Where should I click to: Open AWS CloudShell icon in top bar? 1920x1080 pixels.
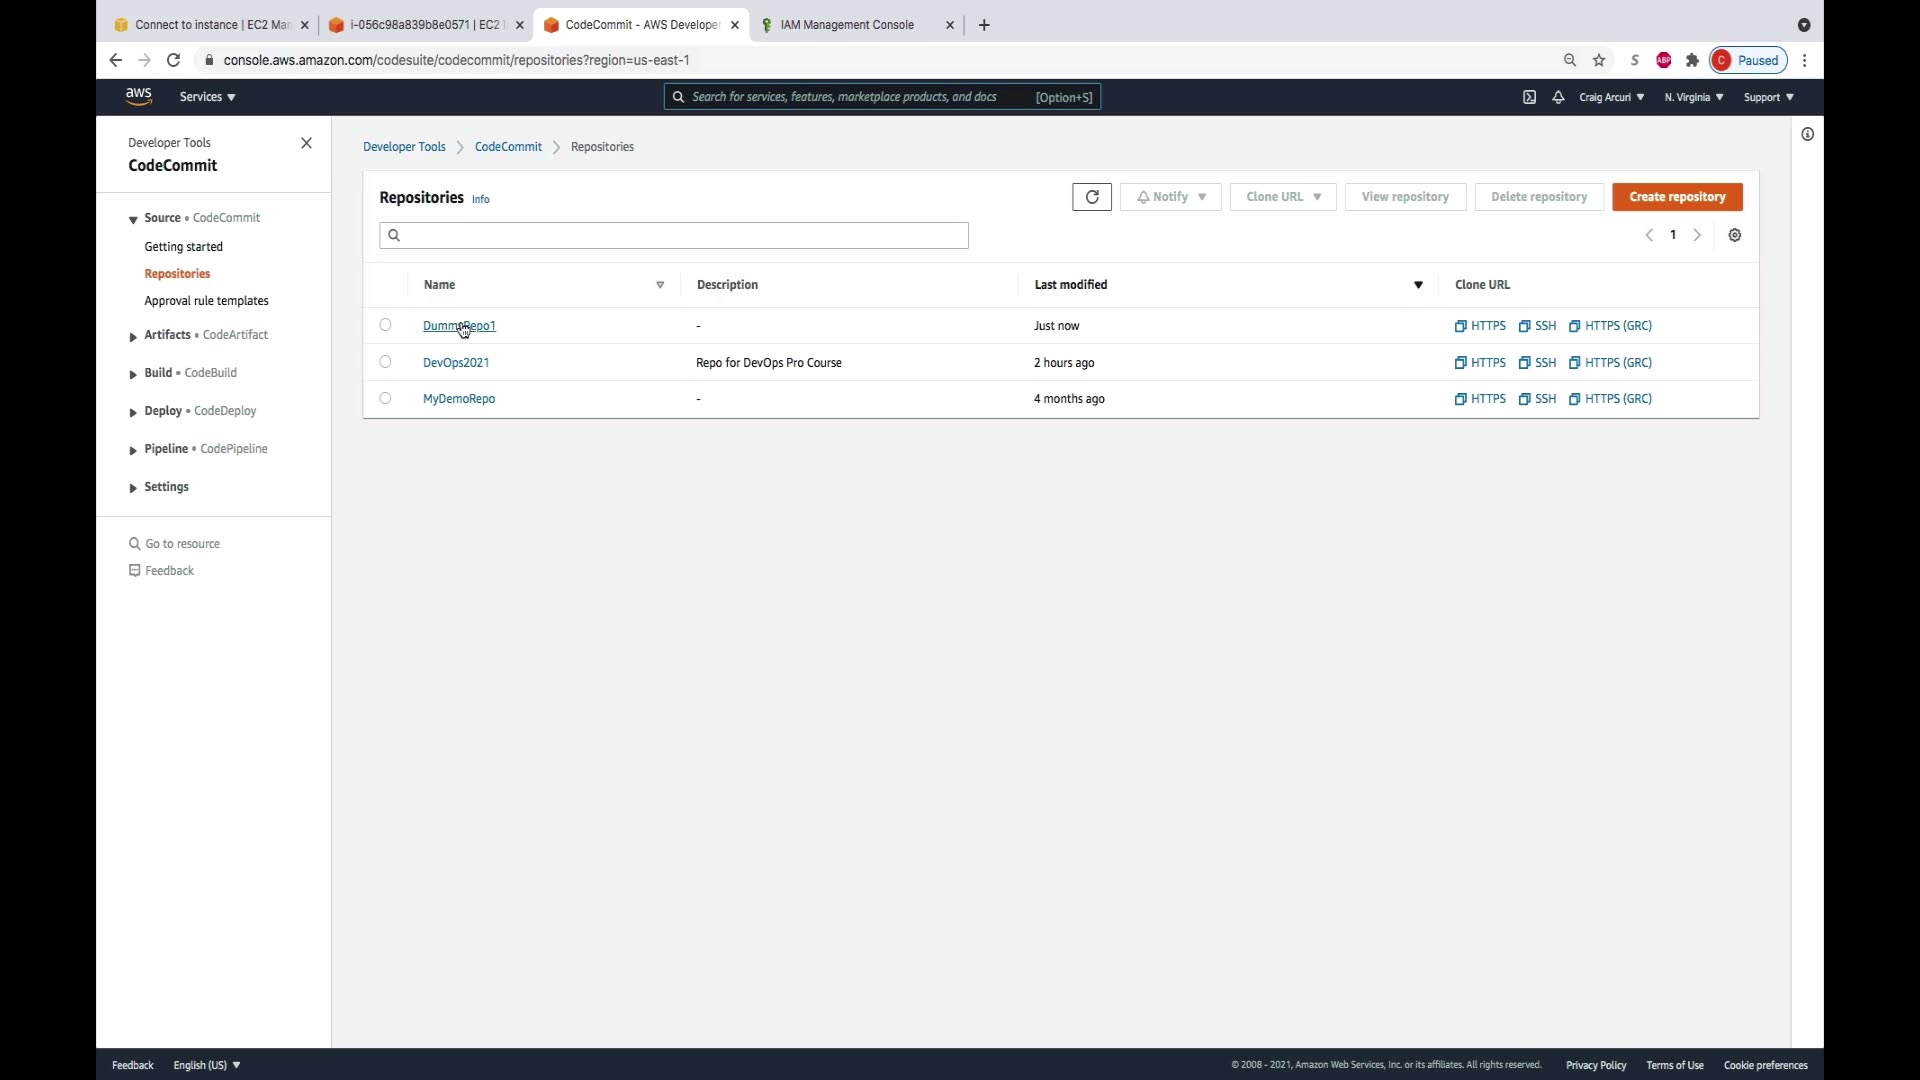pos(1529,97)
